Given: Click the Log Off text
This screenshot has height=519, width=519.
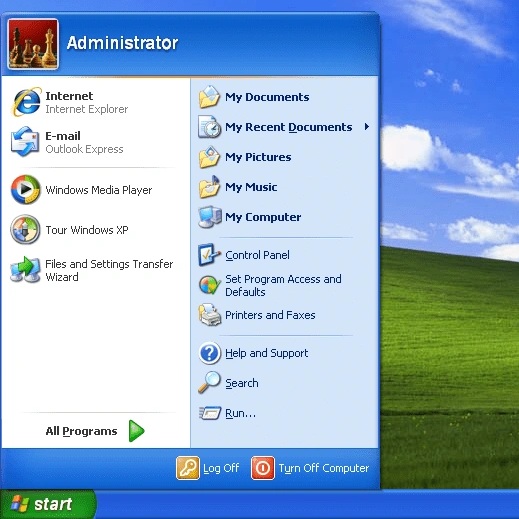Looking at the screenshot, I should (x=221, y=468).
